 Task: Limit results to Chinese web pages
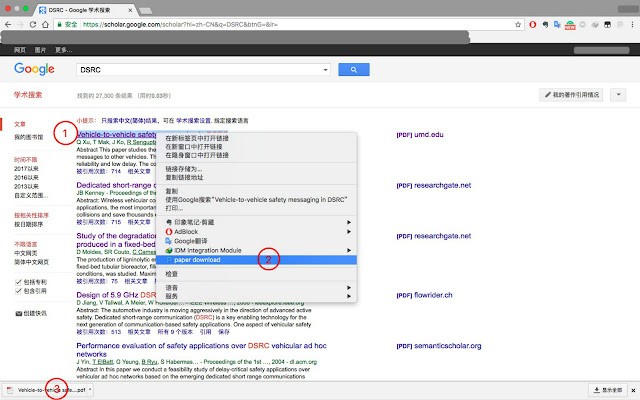pos(26,253)
